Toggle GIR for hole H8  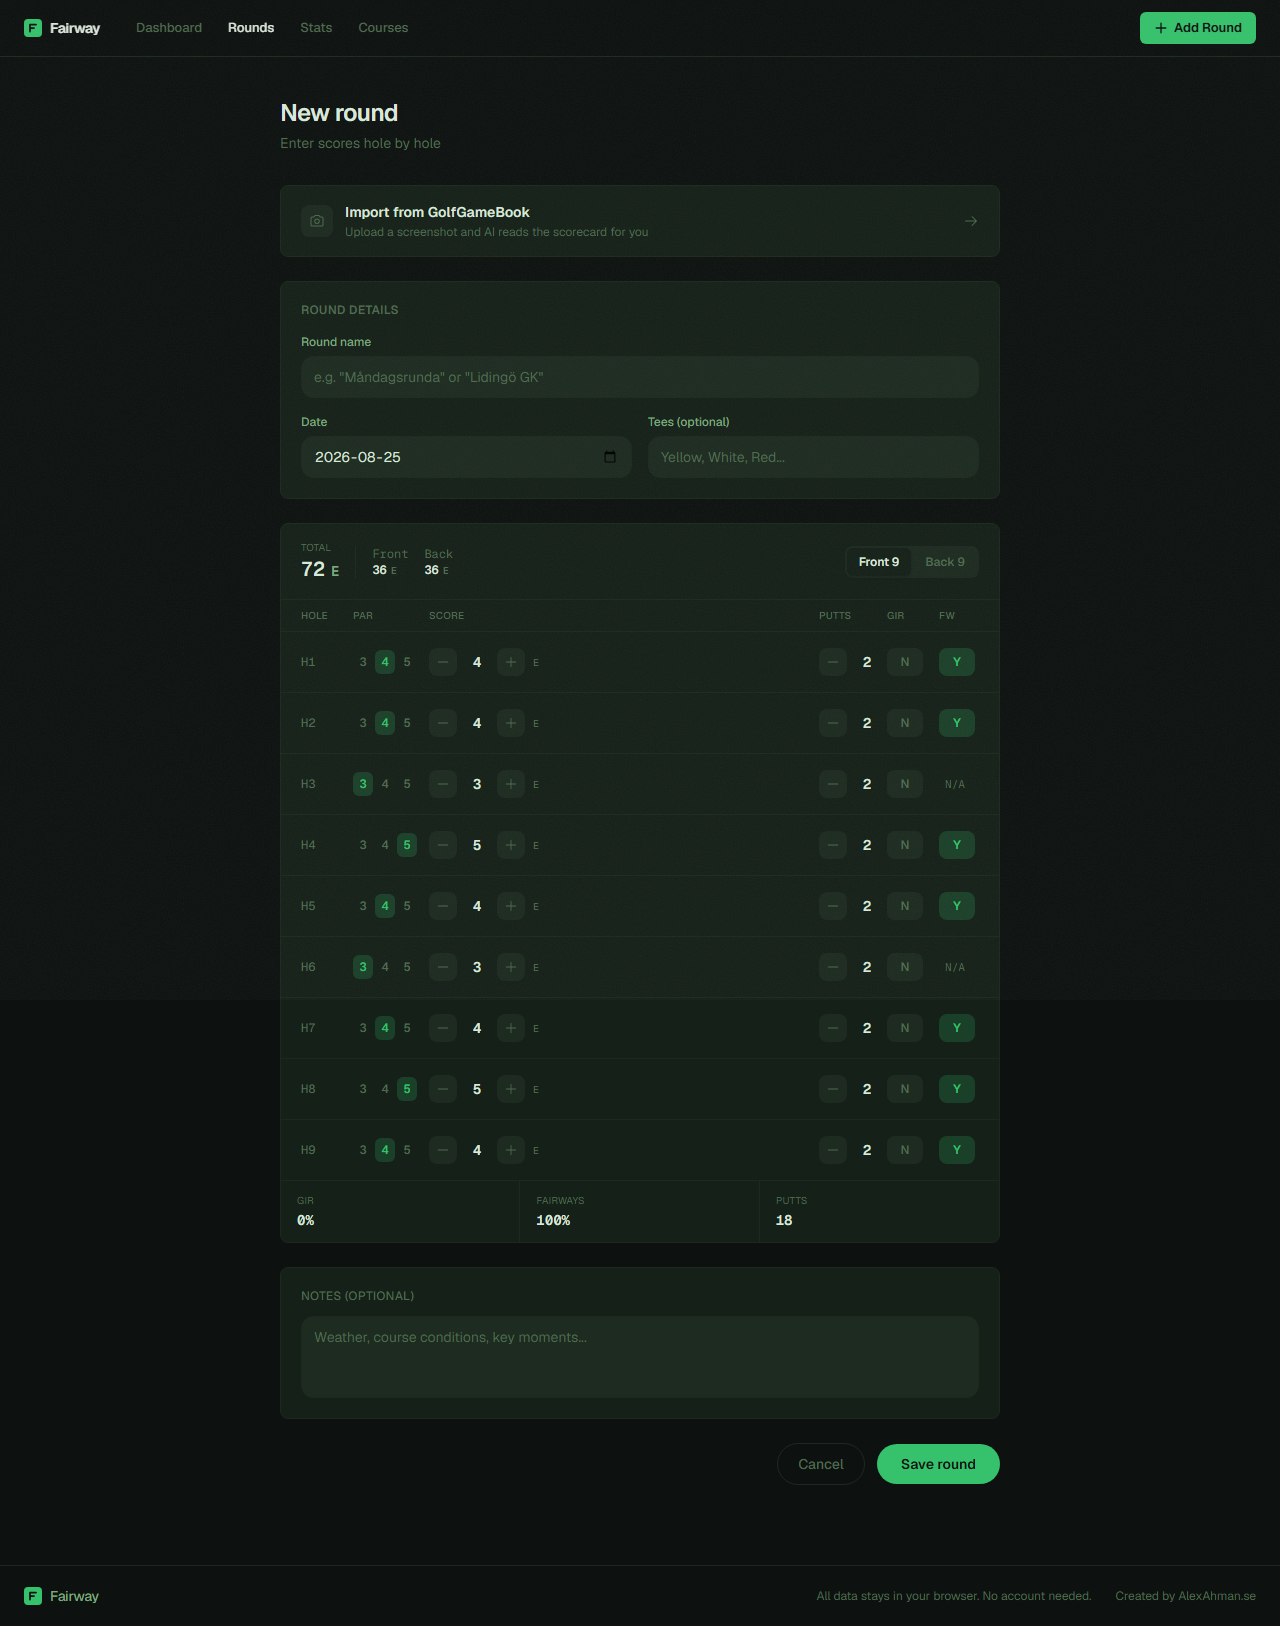pyautogui.click(x=905, y=1089)
